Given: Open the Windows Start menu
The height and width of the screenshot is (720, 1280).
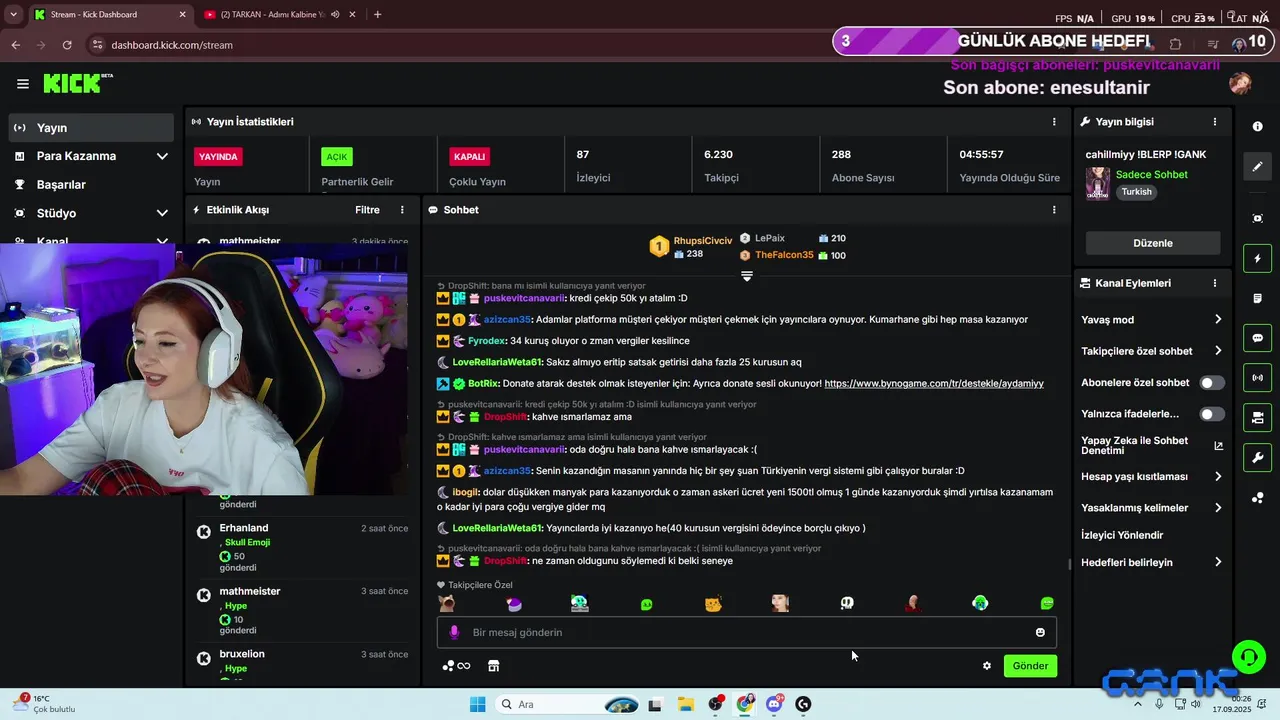Looking at the screenshot, I should [478, 704].
